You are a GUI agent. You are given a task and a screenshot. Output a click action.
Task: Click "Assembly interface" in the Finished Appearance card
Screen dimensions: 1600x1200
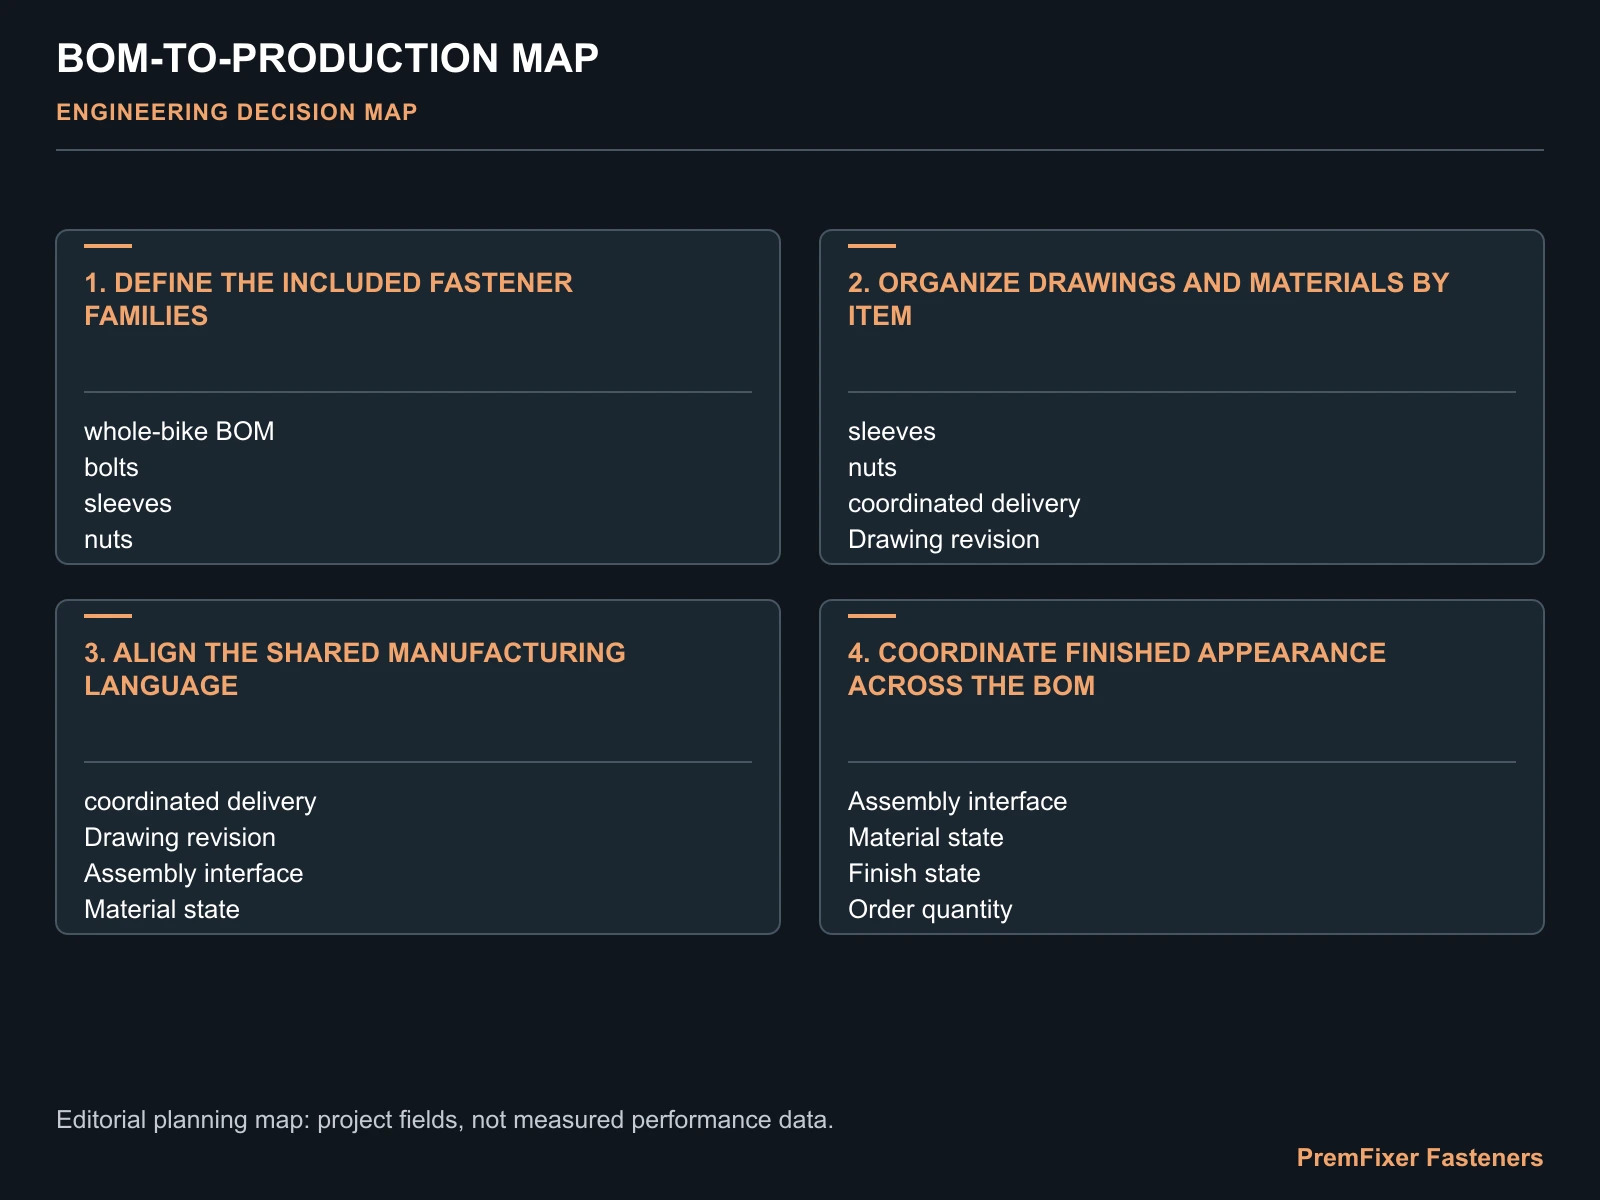(957, 801)
